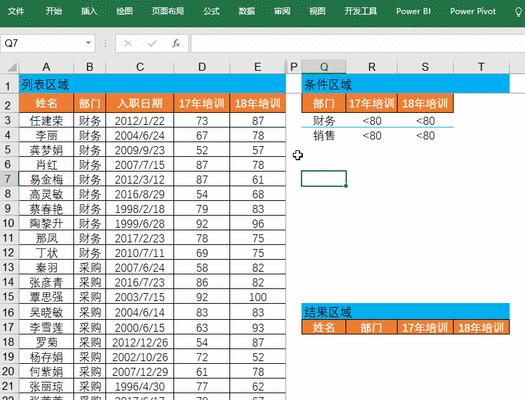
Task: Select column S header
Action: point(425,67)
